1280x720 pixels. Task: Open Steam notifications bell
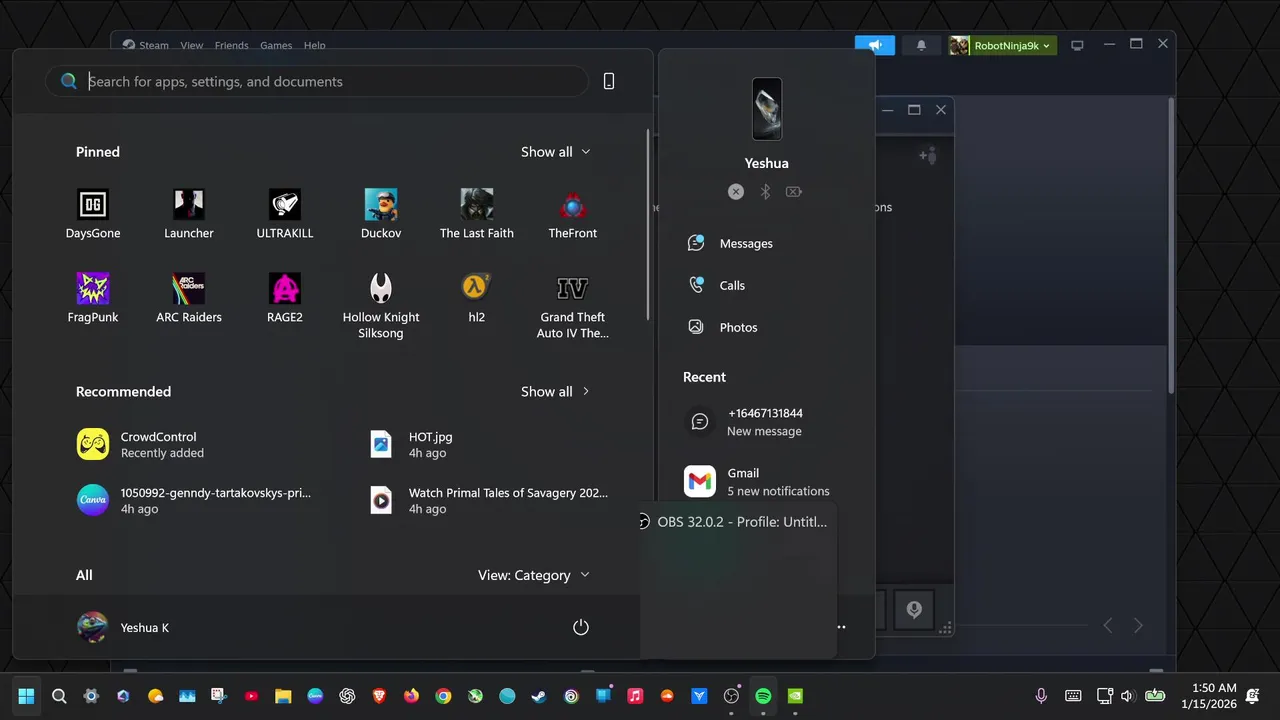click(x=921, y=45)
